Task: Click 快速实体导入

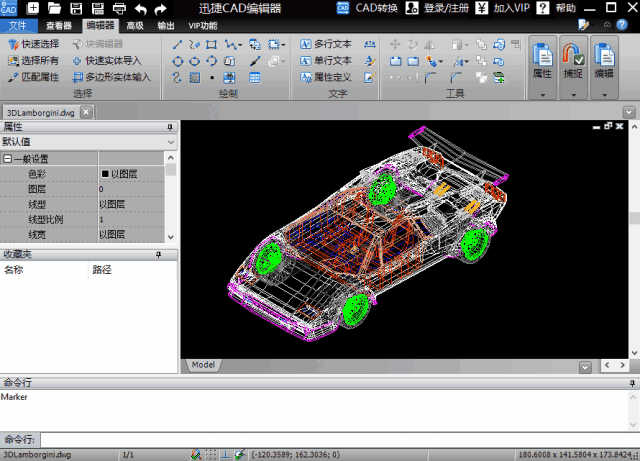Action: [107, 61]
